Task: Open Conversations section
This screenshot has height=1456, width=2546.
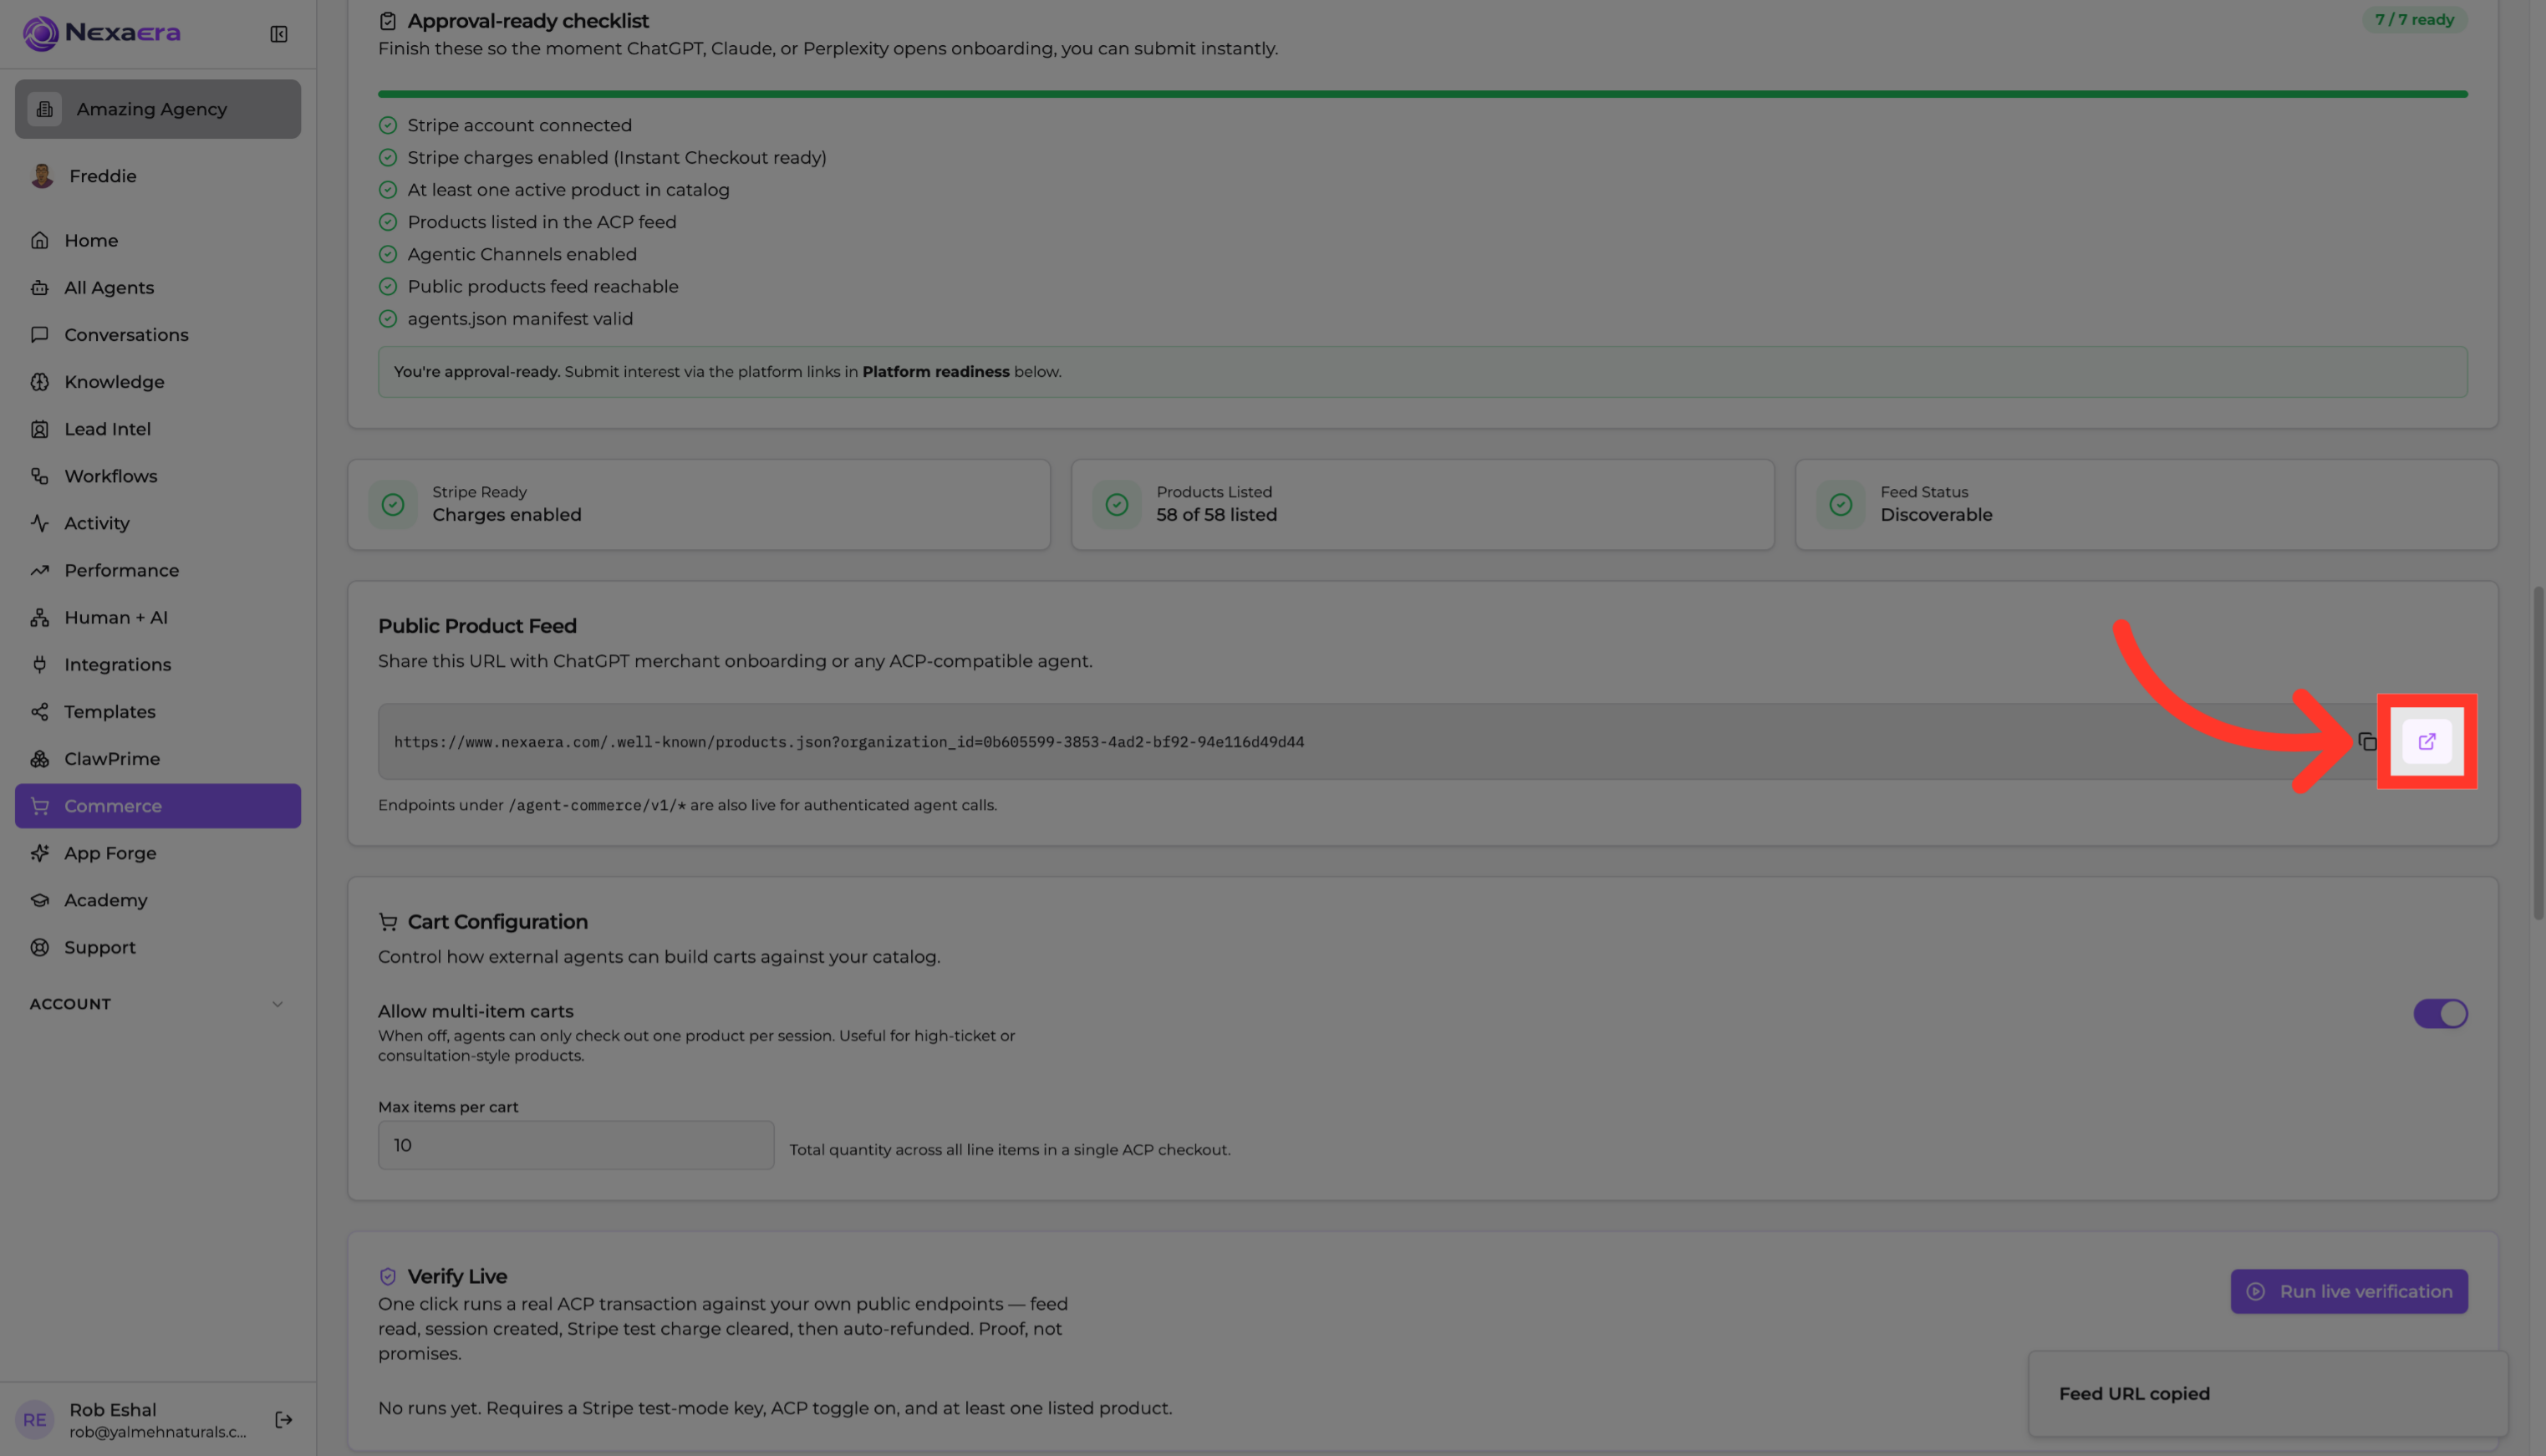Action: pos(158,334)
